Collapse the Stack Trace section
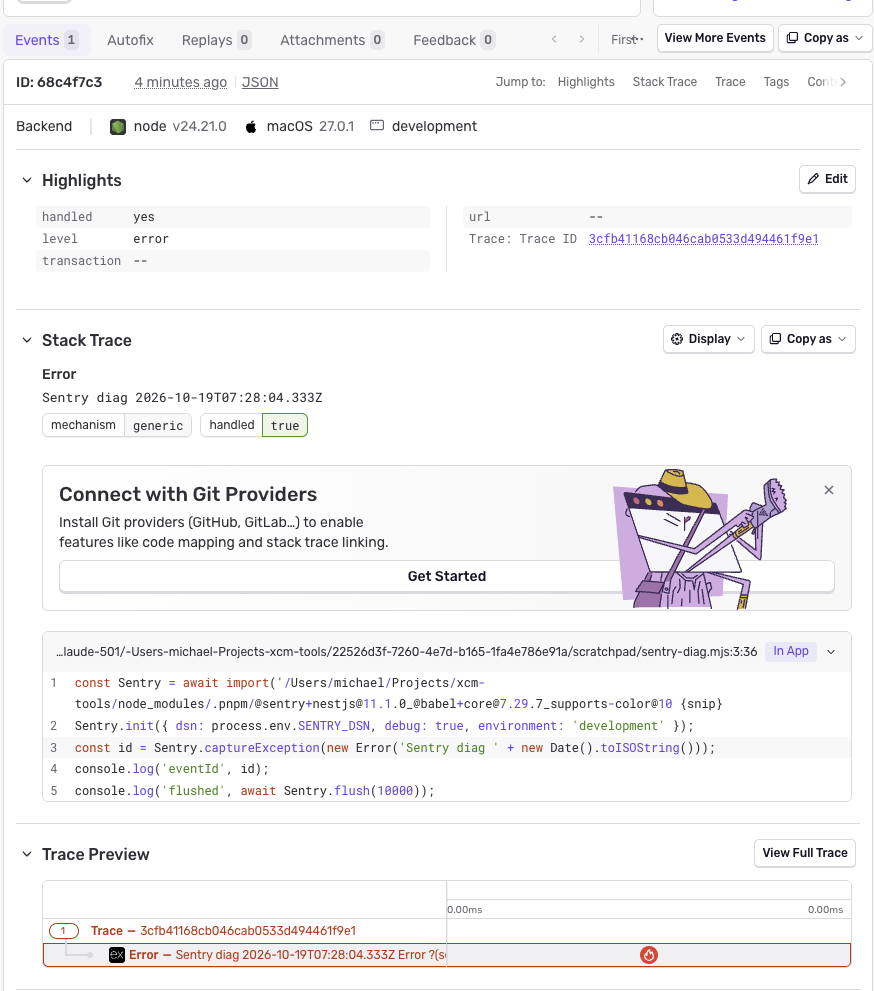874x991 pixels. click(27, 340)
